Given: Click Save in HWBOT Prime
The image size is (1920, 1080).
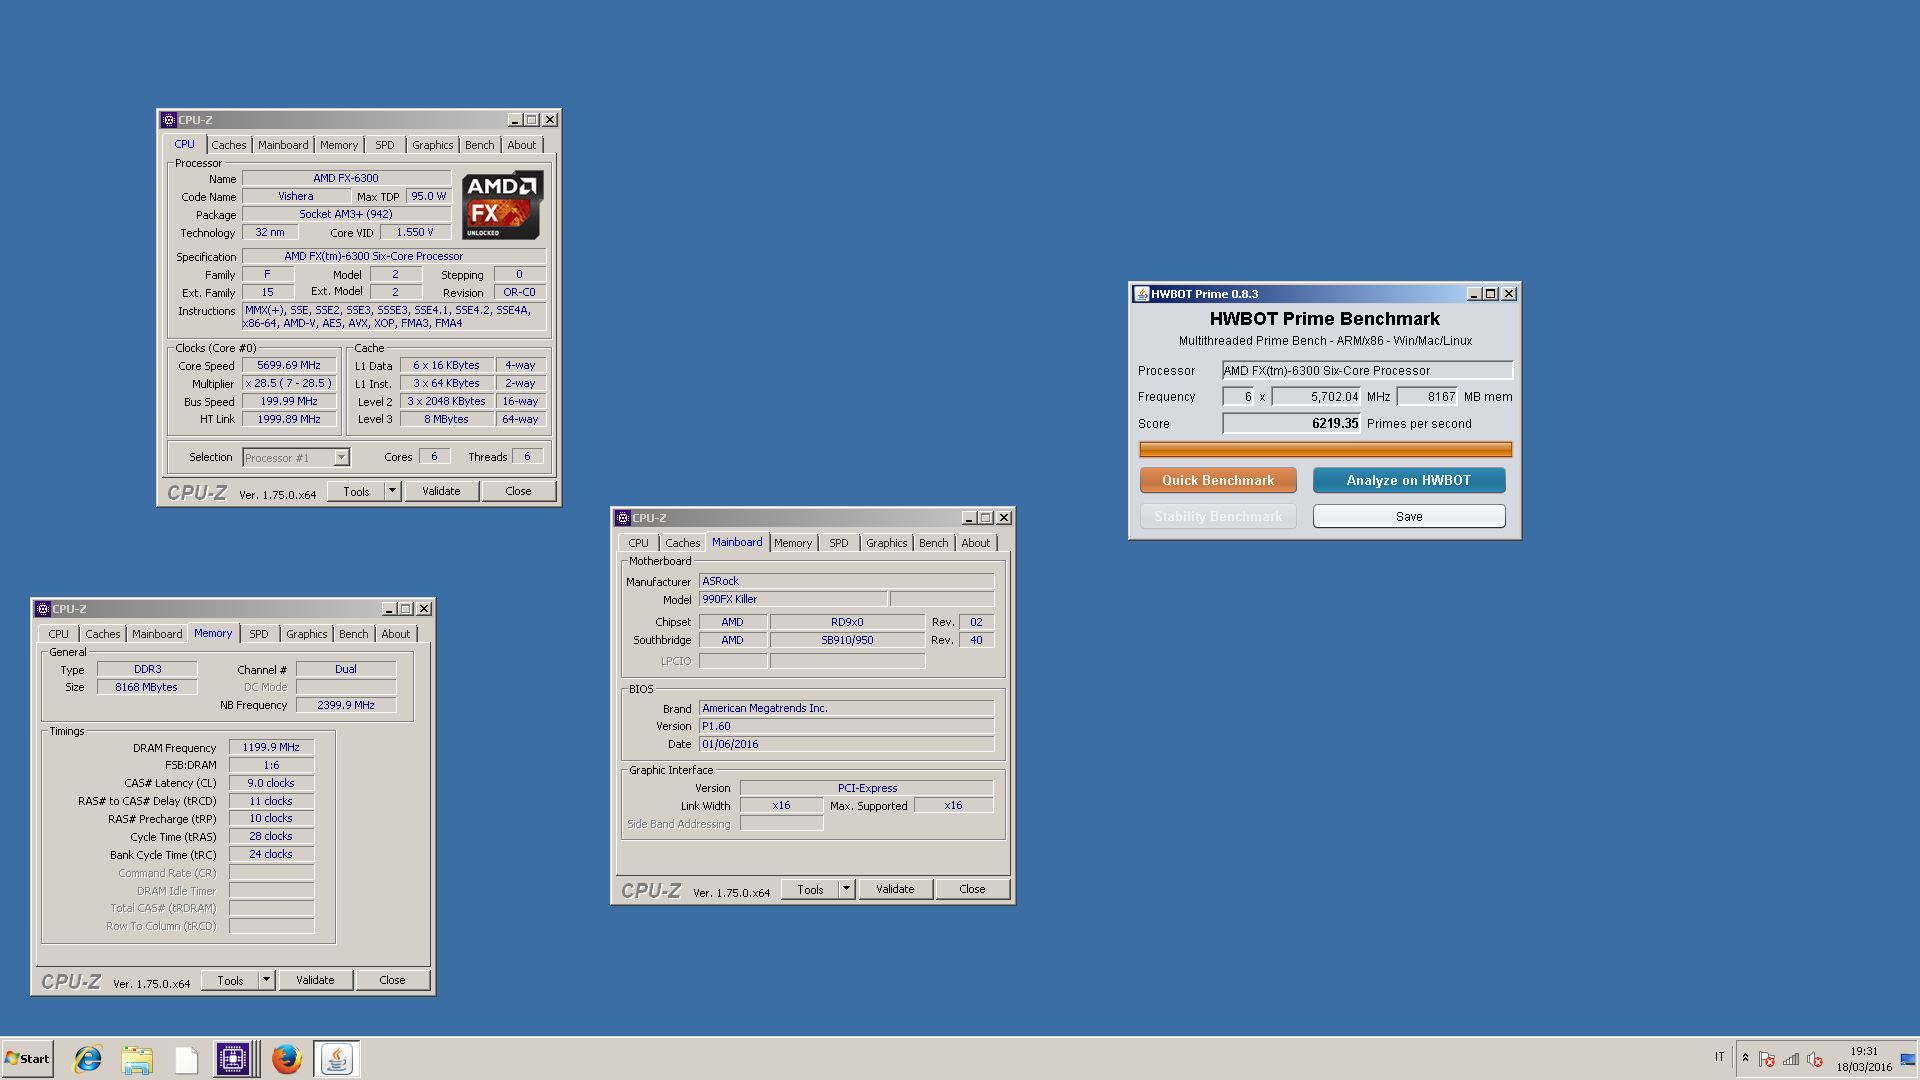Looking at the screenshot, I should pyautogui.click(x=1408, y=517).
